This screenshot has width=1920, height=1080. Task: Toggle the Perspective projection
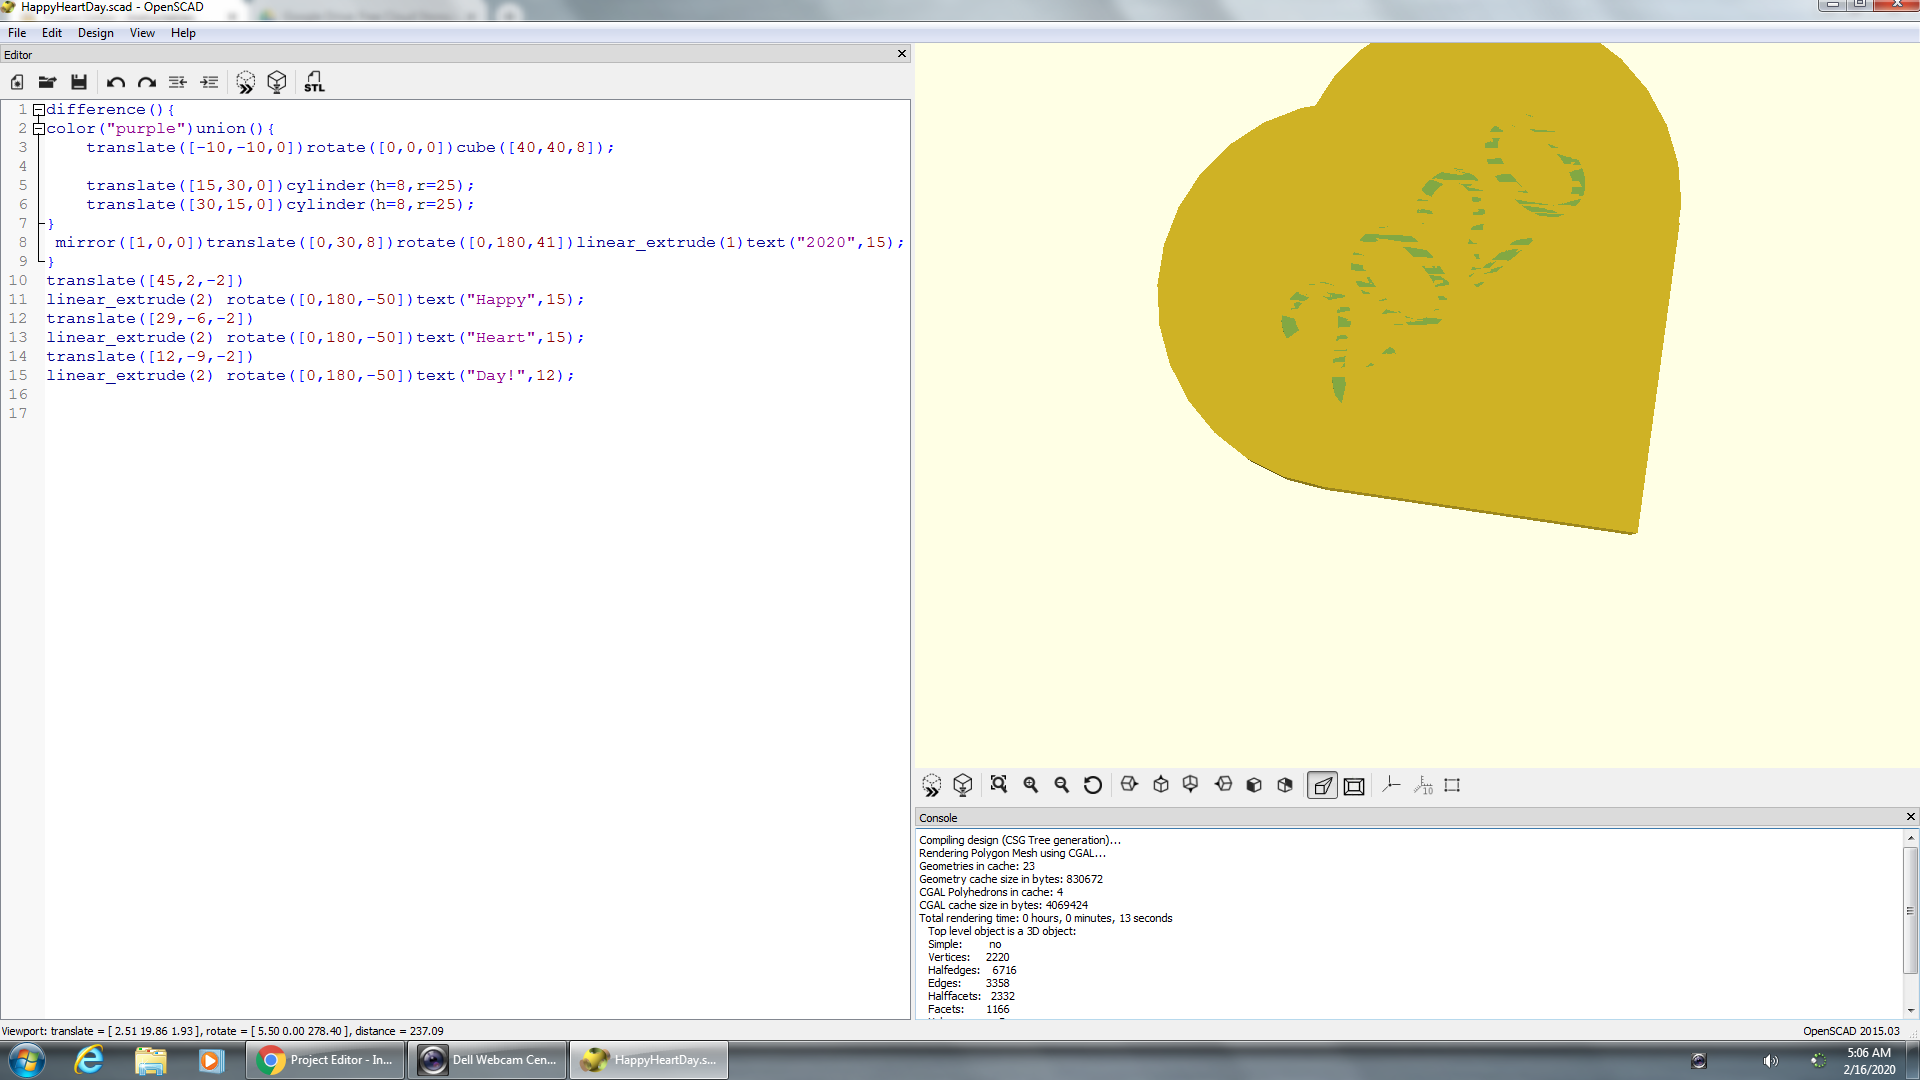pyautogui.click(x=1322, y=786)
